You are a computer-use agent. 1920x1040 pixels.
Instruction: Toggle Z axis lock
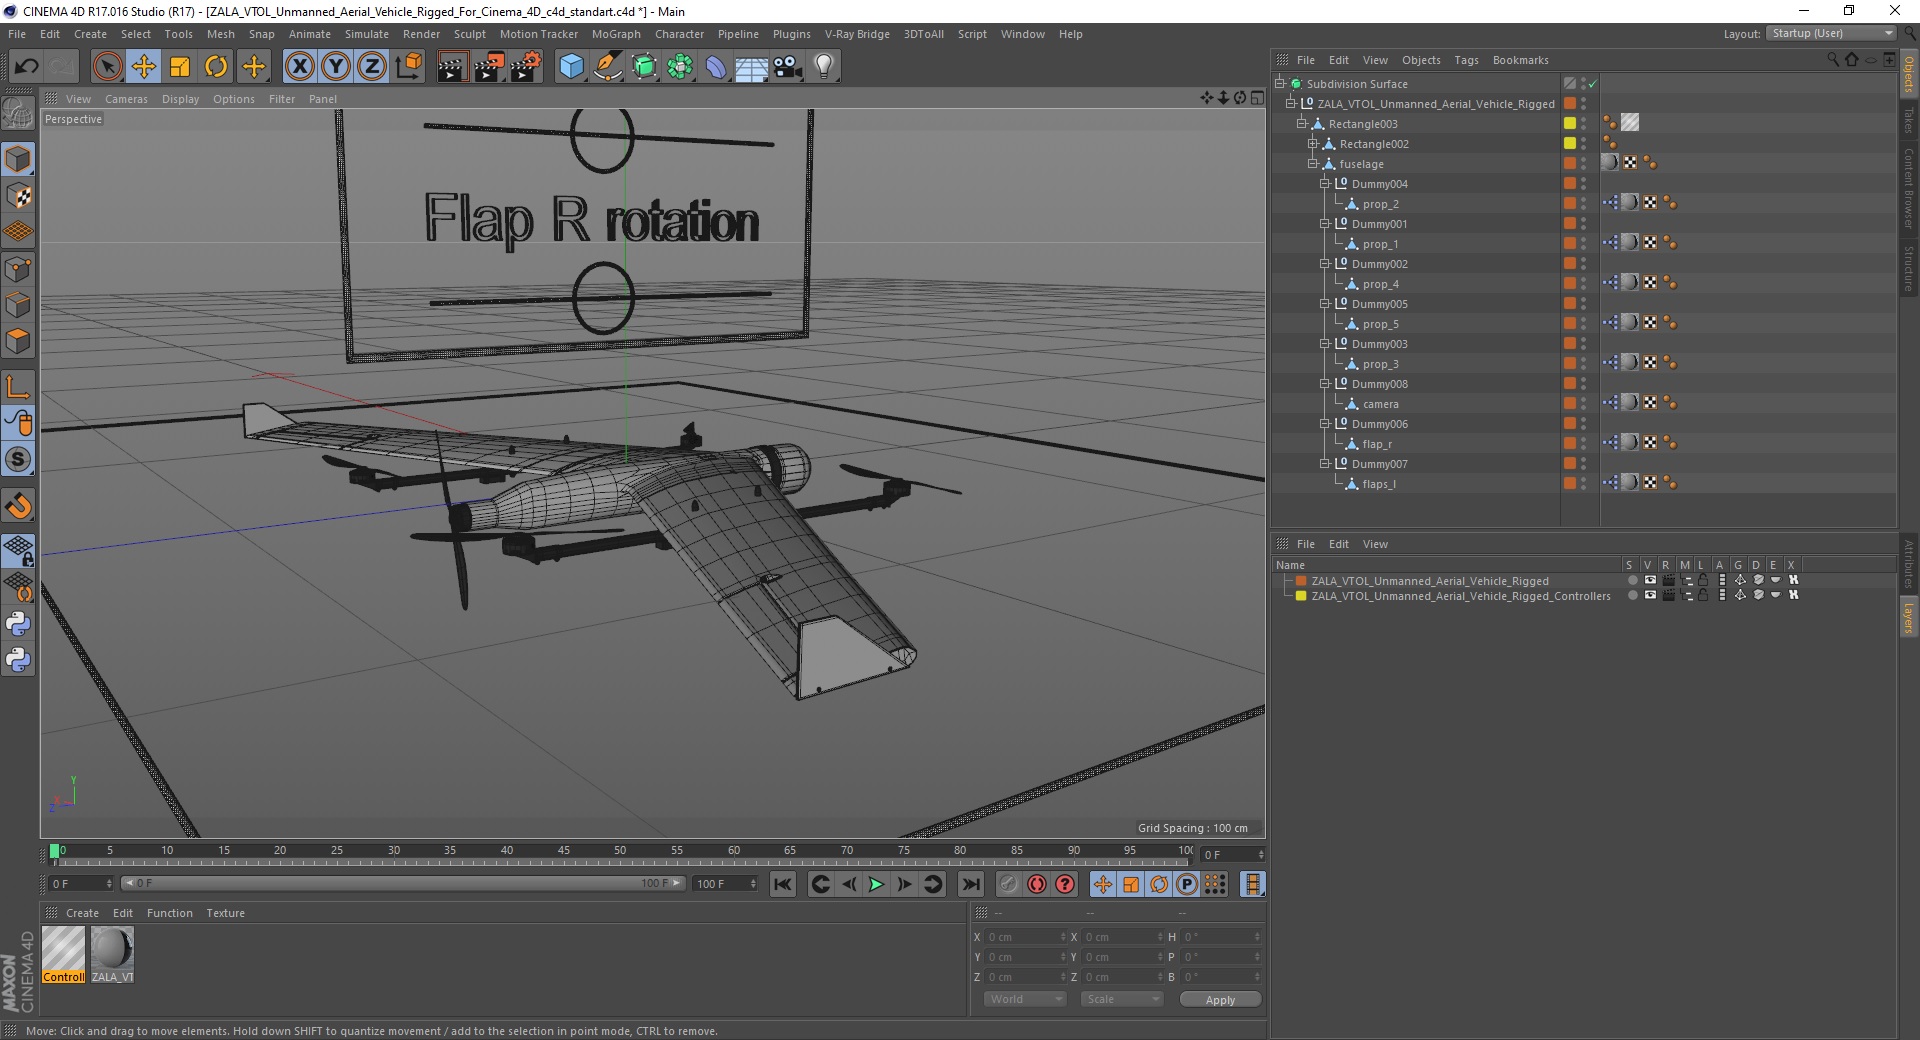point(372,67)
